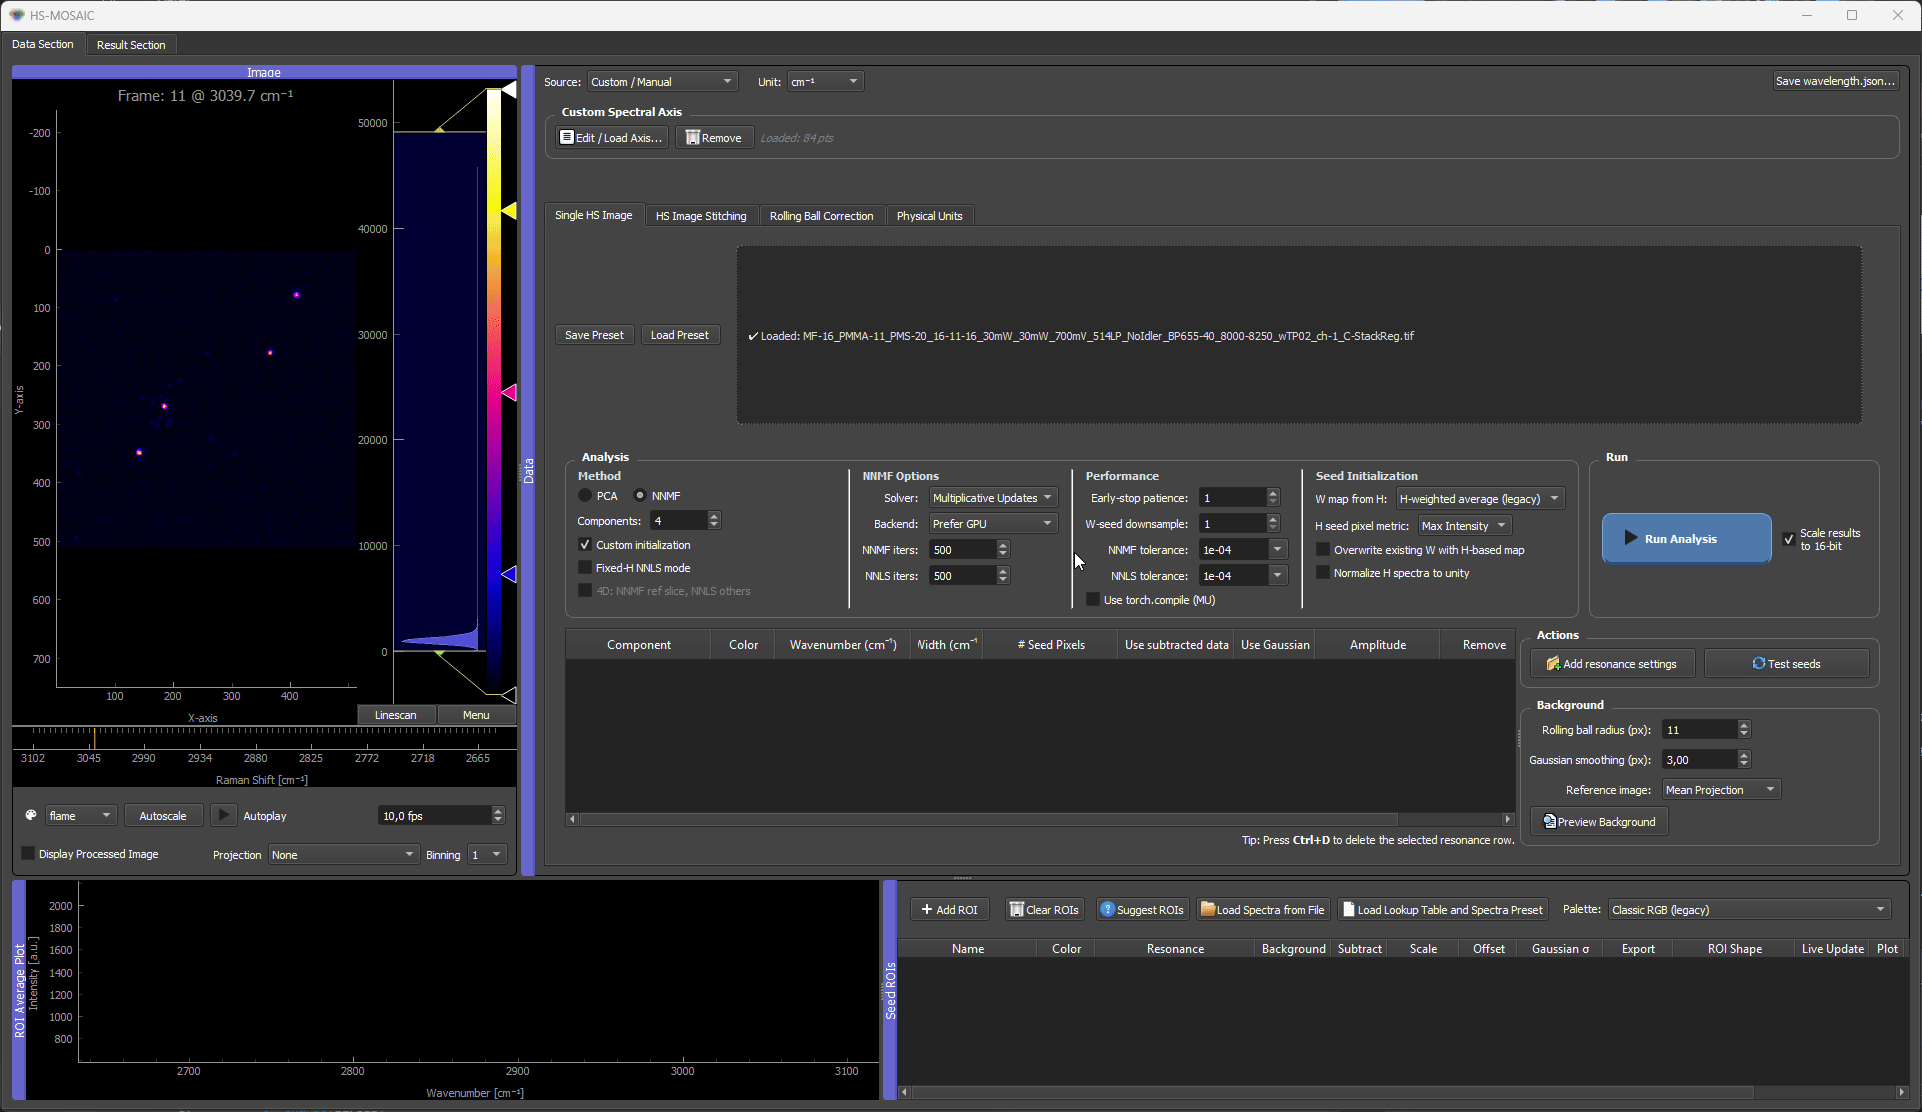The width and height of the screenshot is (1922, 1112).
Task: Click Add resonance settings
Action: point(1612,664)
